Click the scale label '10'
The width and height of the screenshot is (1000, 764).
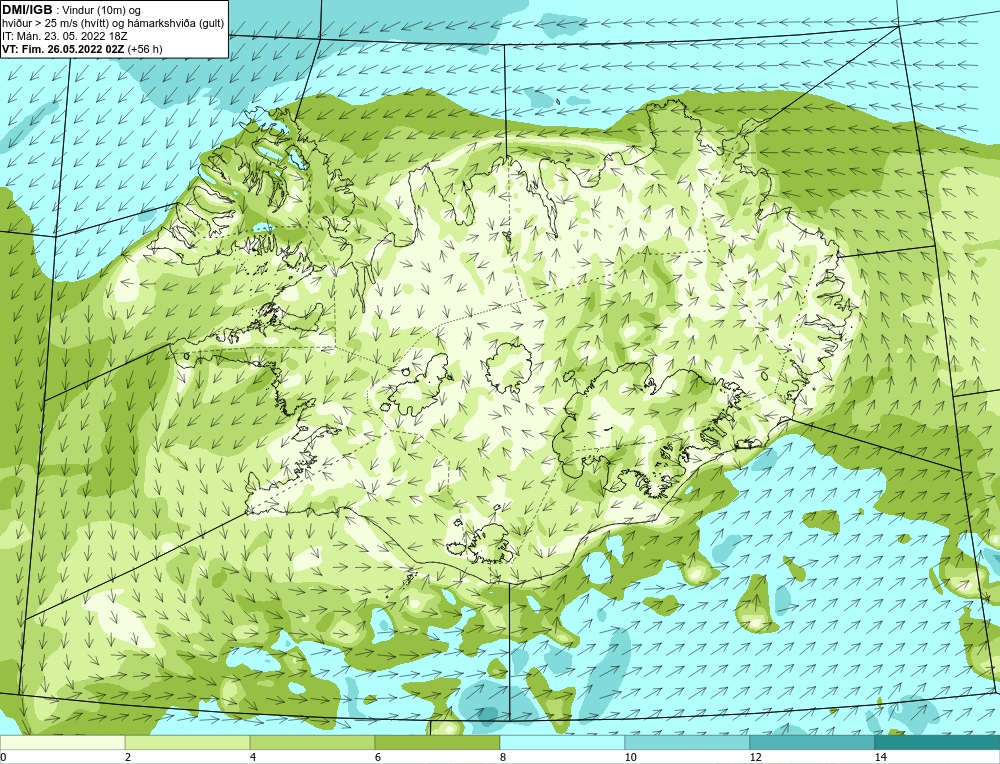tap(631, 757)
